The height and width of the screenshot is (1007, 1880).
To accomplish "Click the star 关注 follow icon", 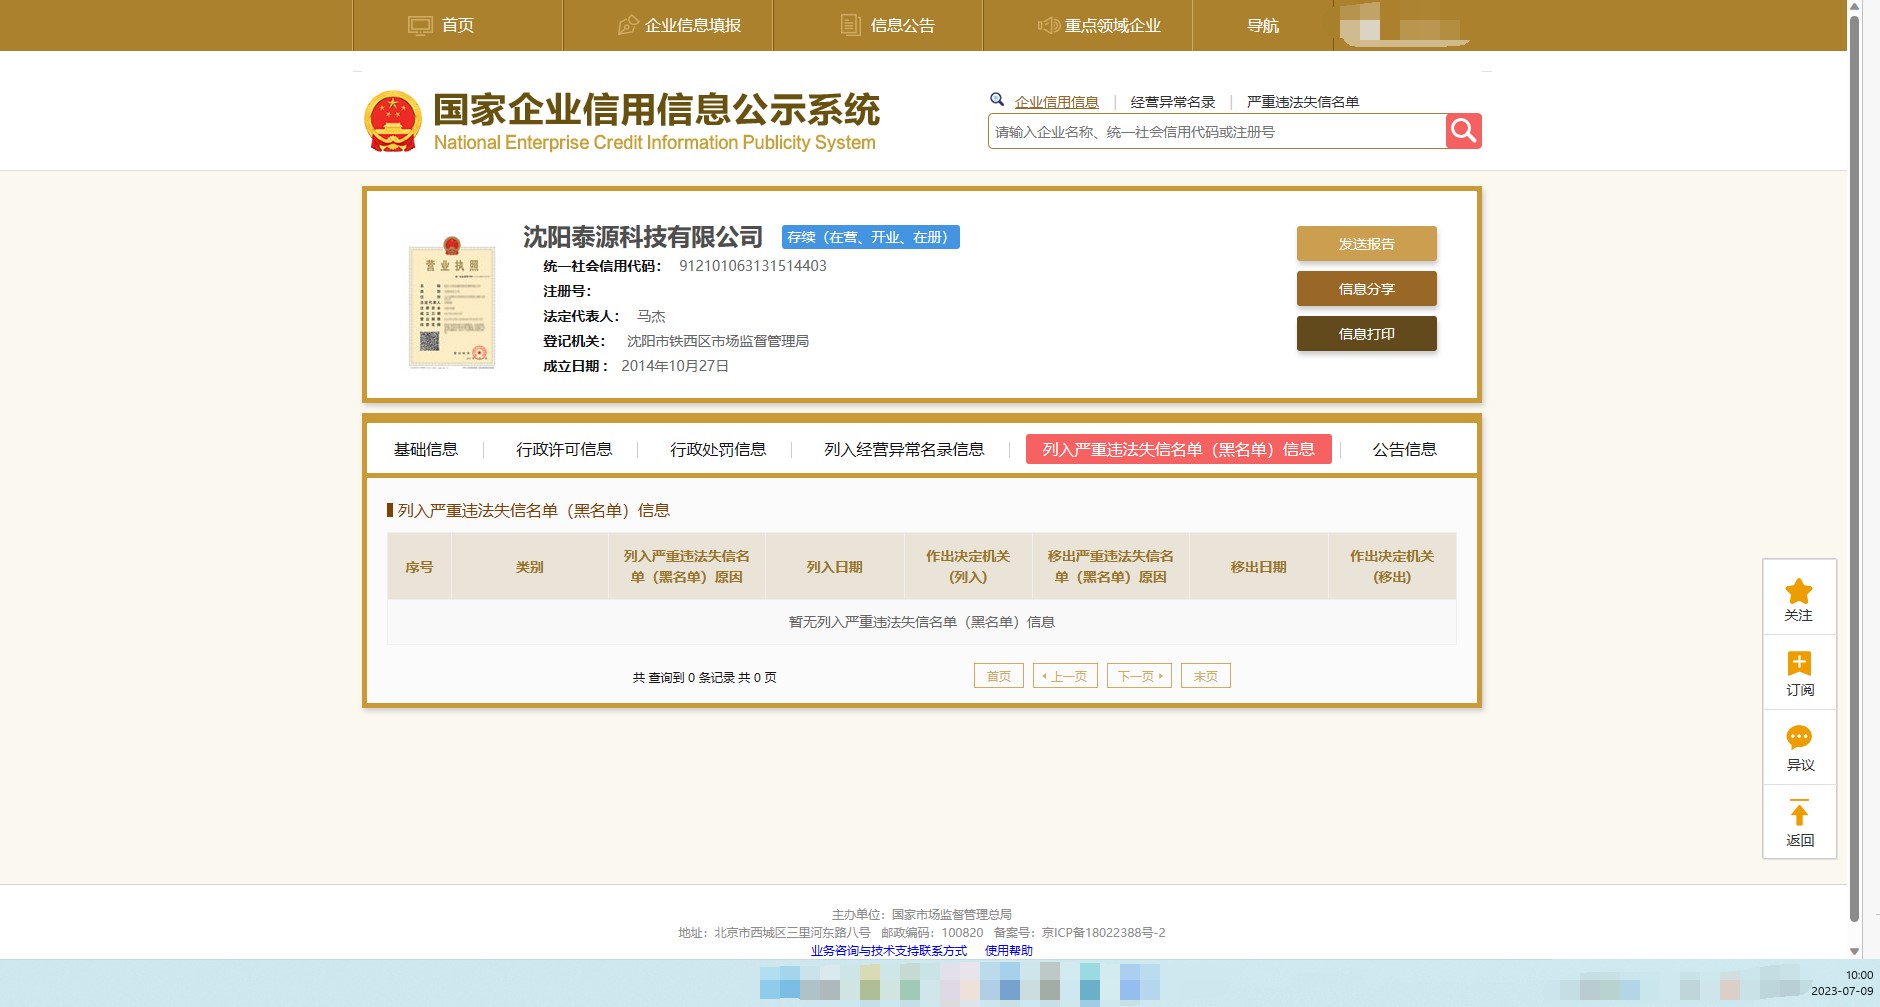I will click(1799, 591).
